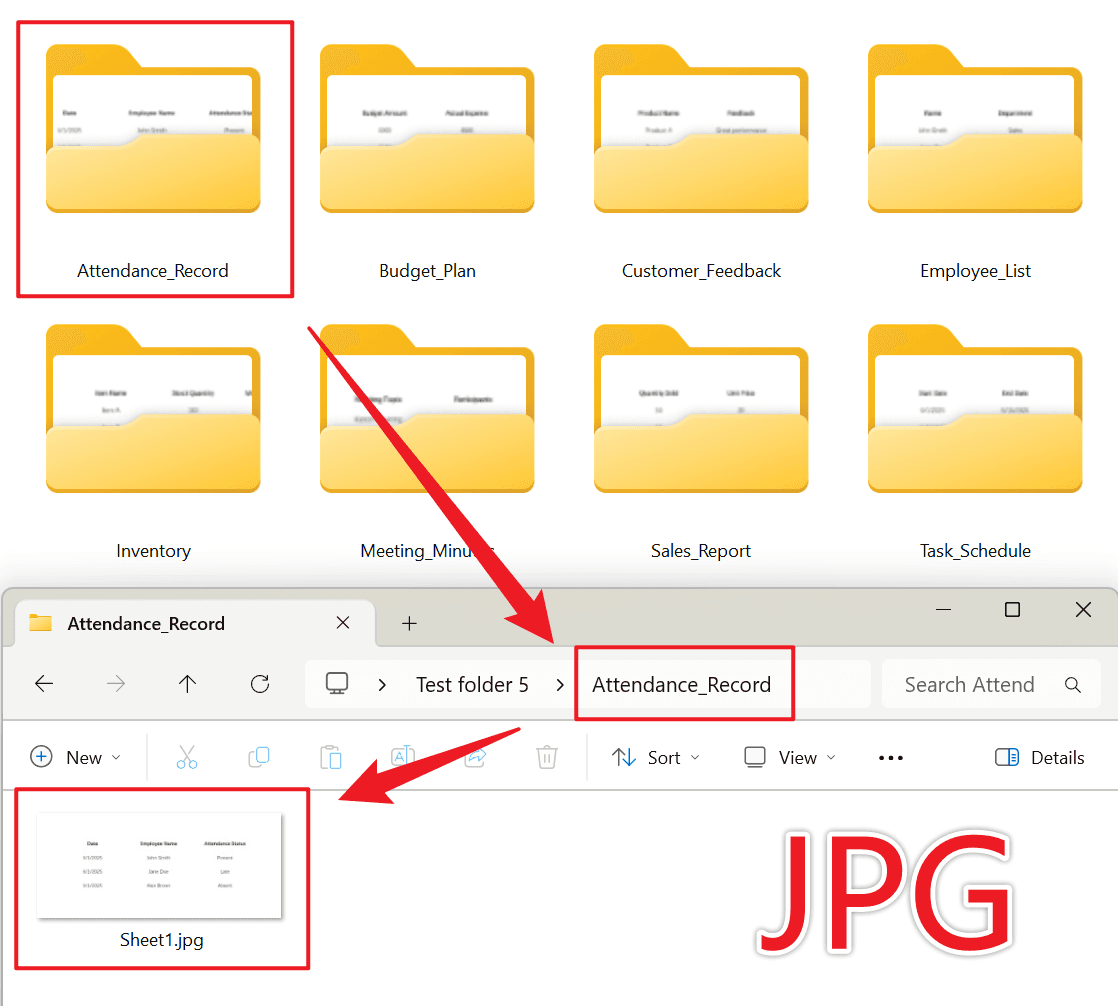Toggle the Details pane button
This screenshot has height=1006, width=1118.
point(1040,757)
